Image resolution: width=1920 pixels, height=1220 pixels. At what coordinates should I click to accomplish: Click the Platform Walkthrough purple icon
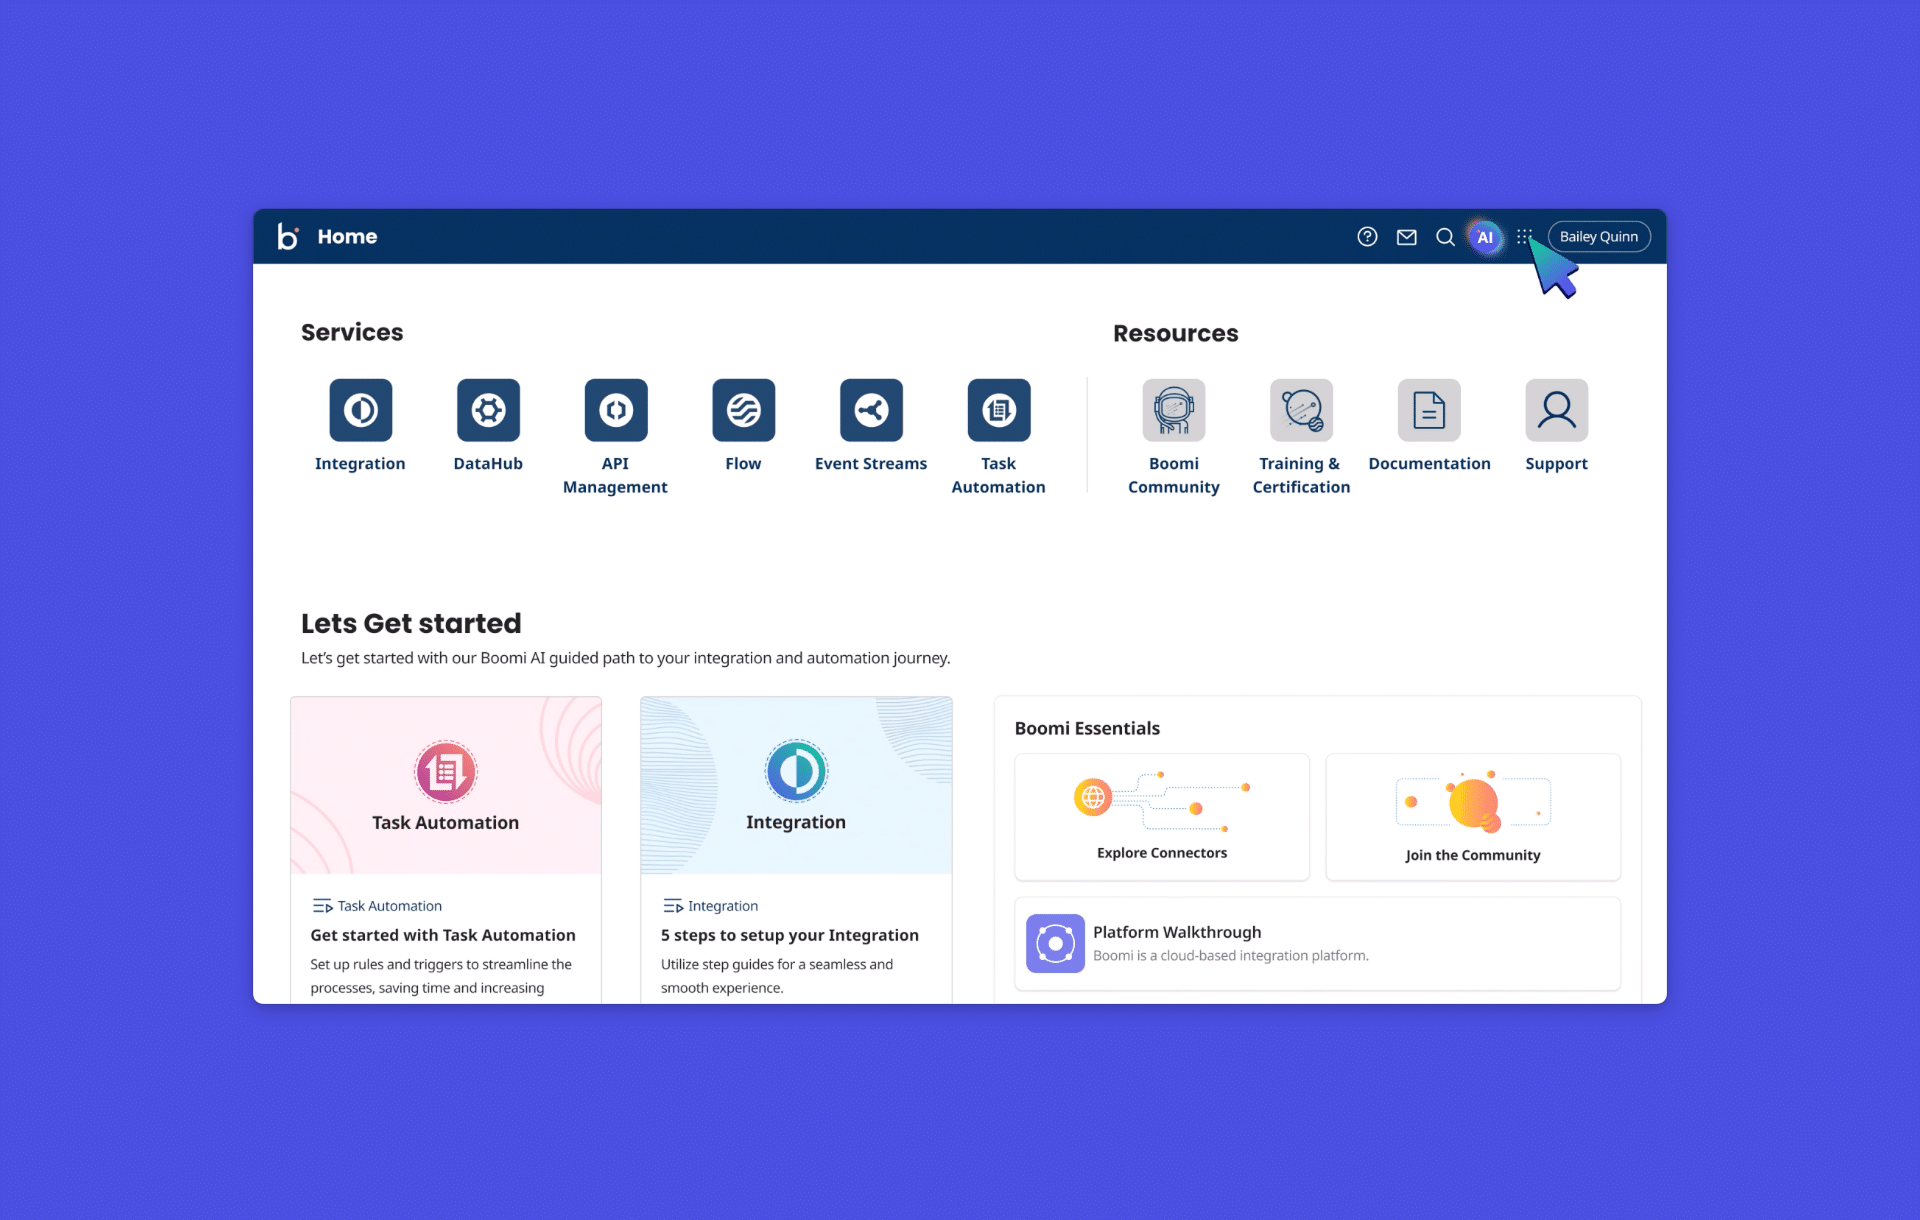point(1055,943)
